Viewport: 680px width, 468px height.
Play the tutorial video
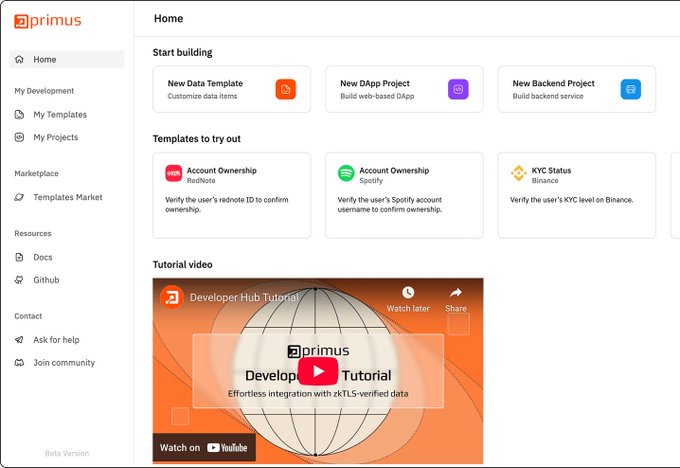click(318, 371)
